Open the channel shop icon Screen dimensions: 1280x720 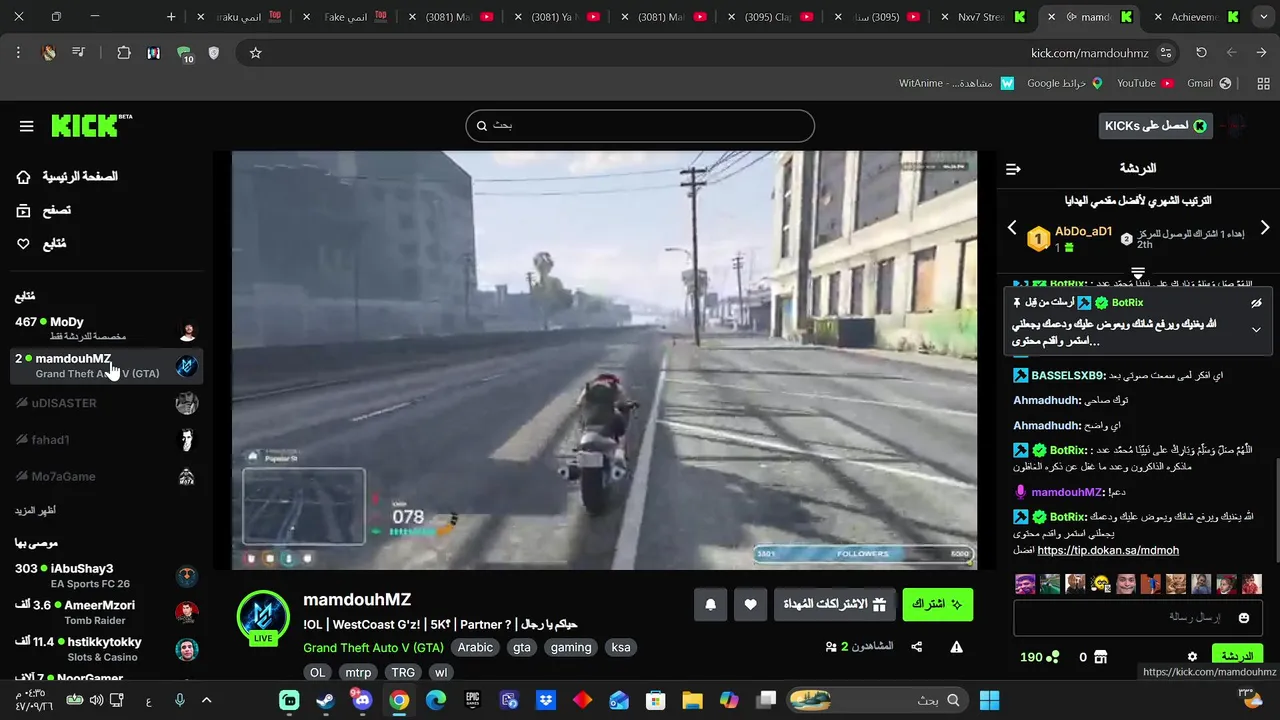pyautogui.click(x=1100, y=657)
